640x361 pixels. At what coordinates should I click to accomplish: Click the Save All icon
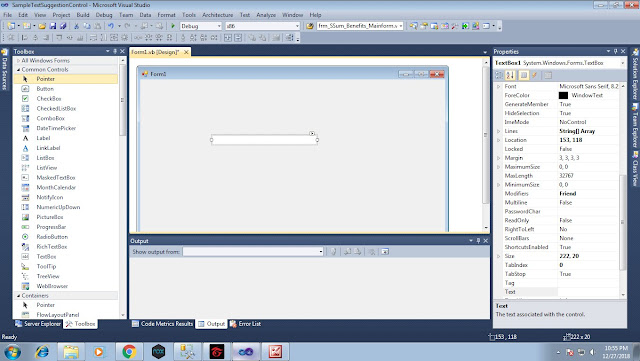[63, 26]
